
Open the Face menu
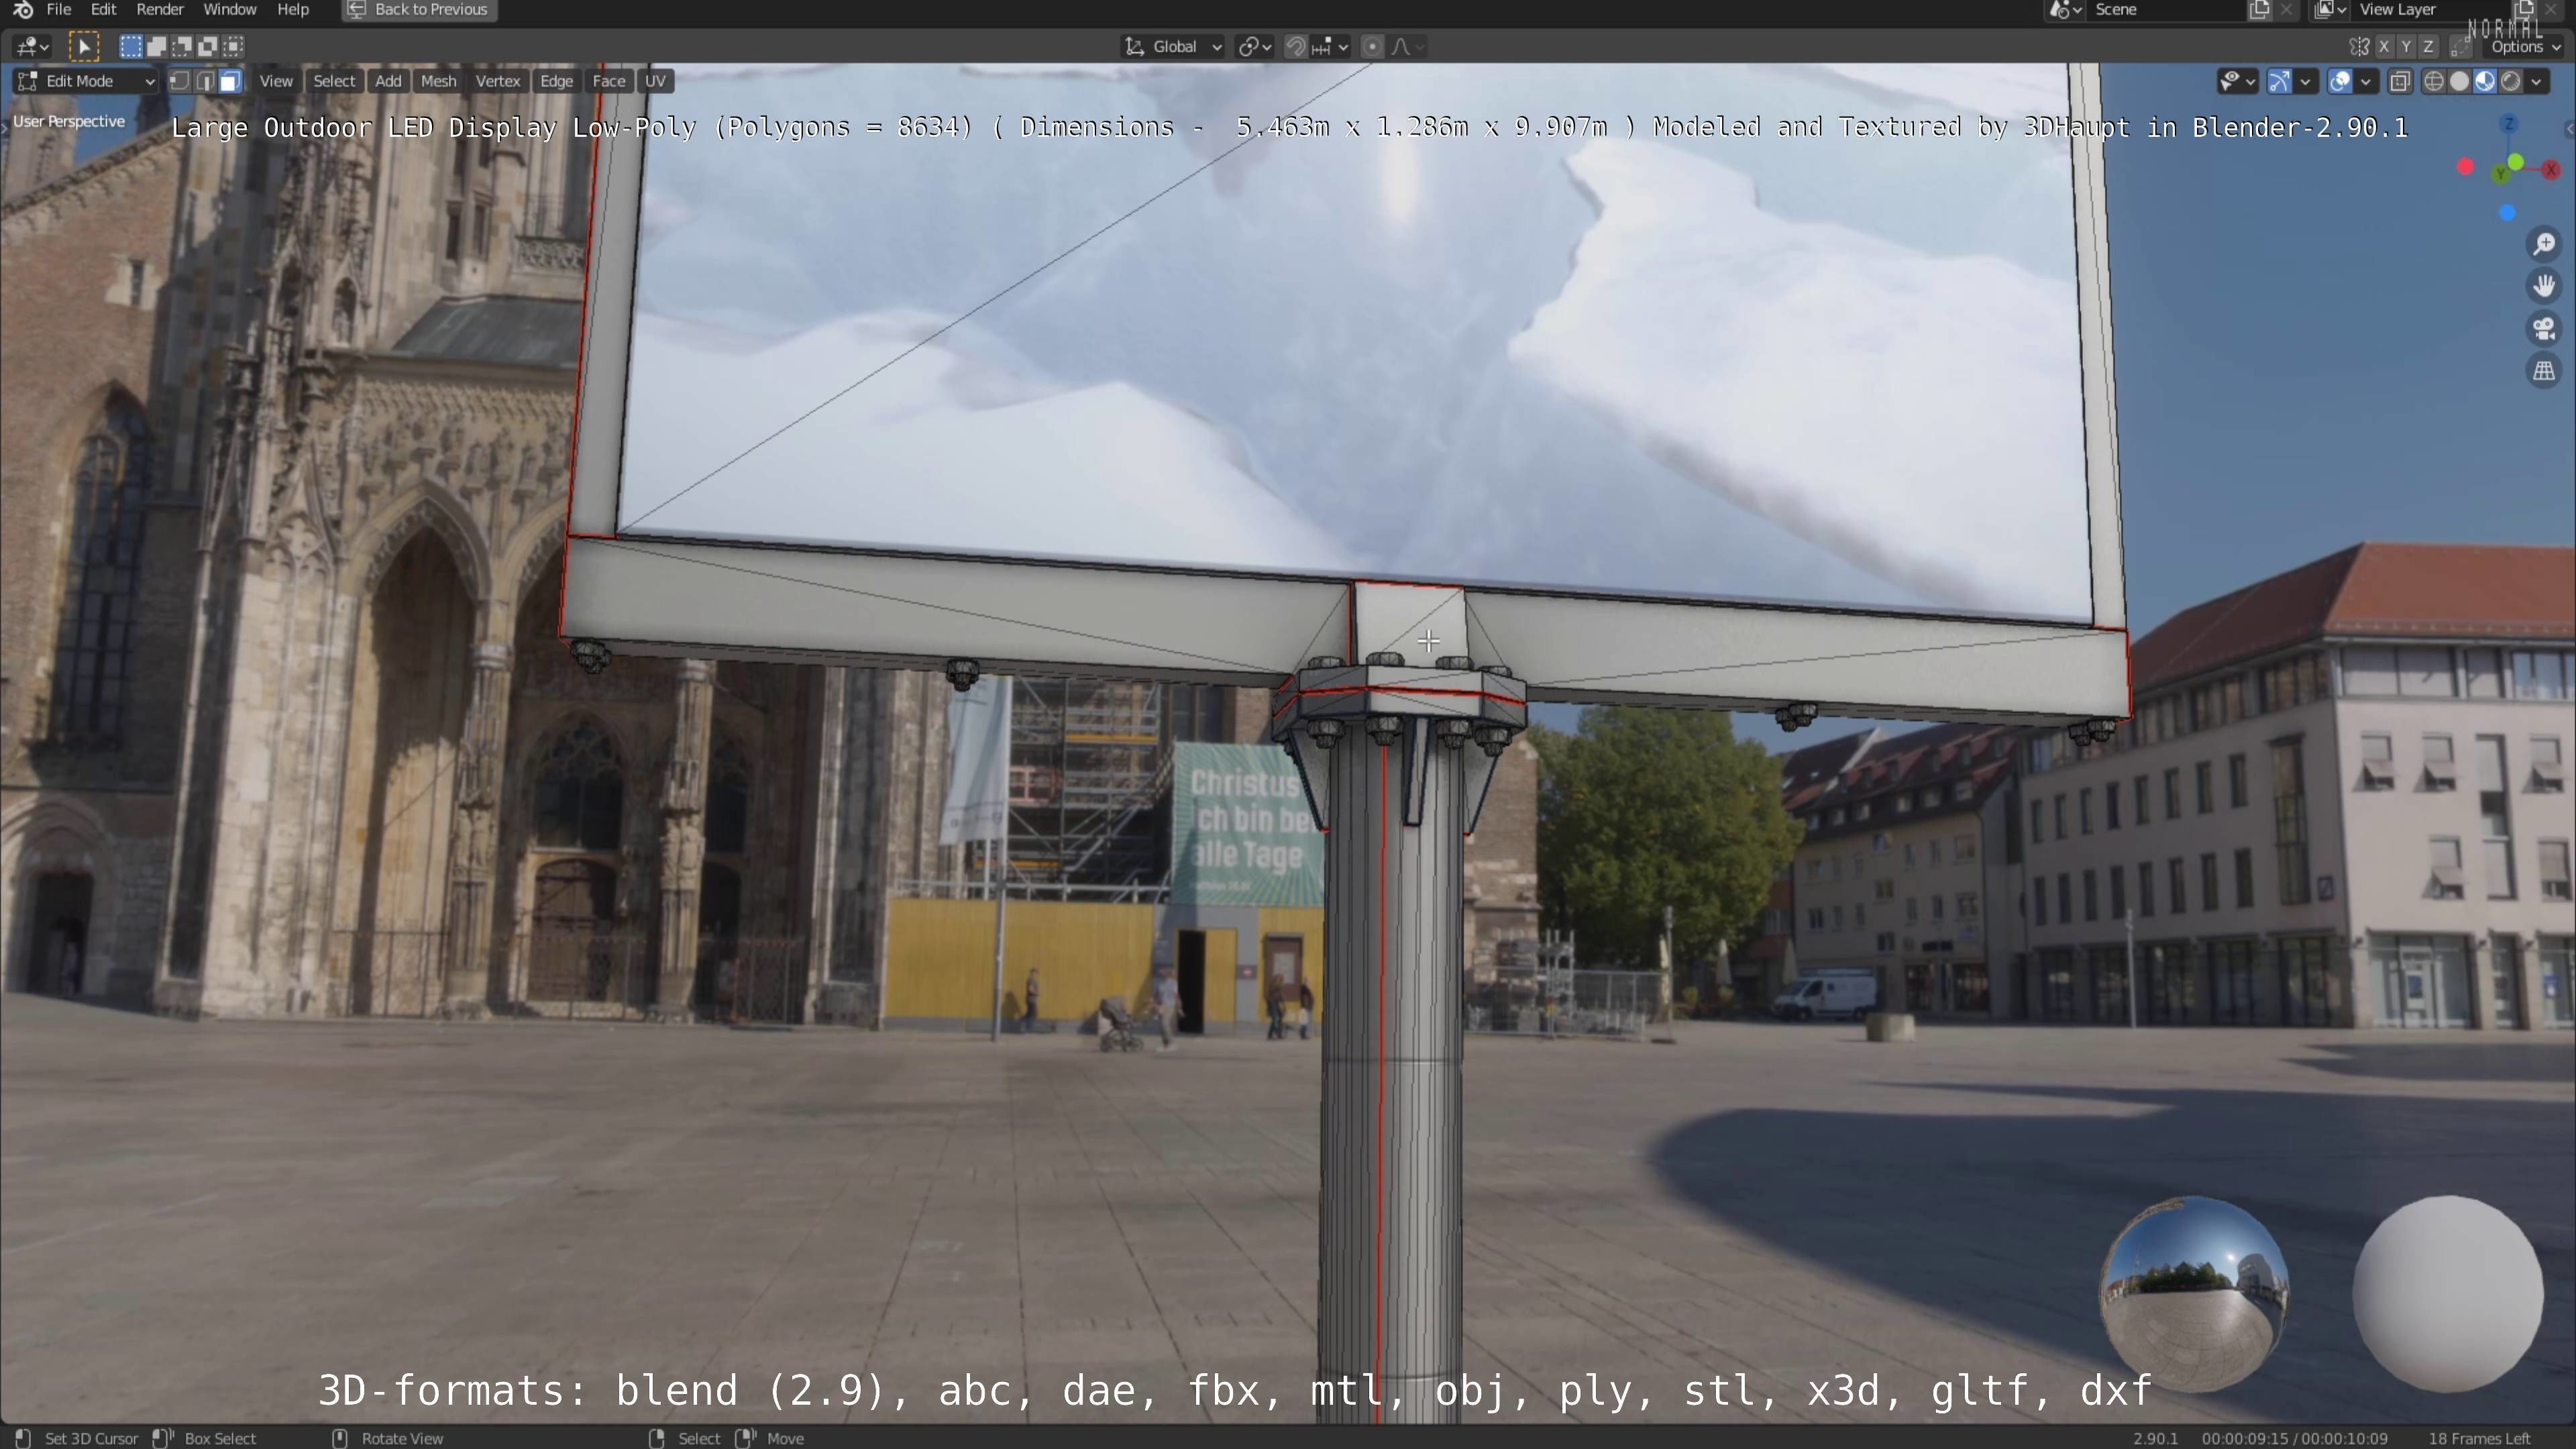coord(608,81)
